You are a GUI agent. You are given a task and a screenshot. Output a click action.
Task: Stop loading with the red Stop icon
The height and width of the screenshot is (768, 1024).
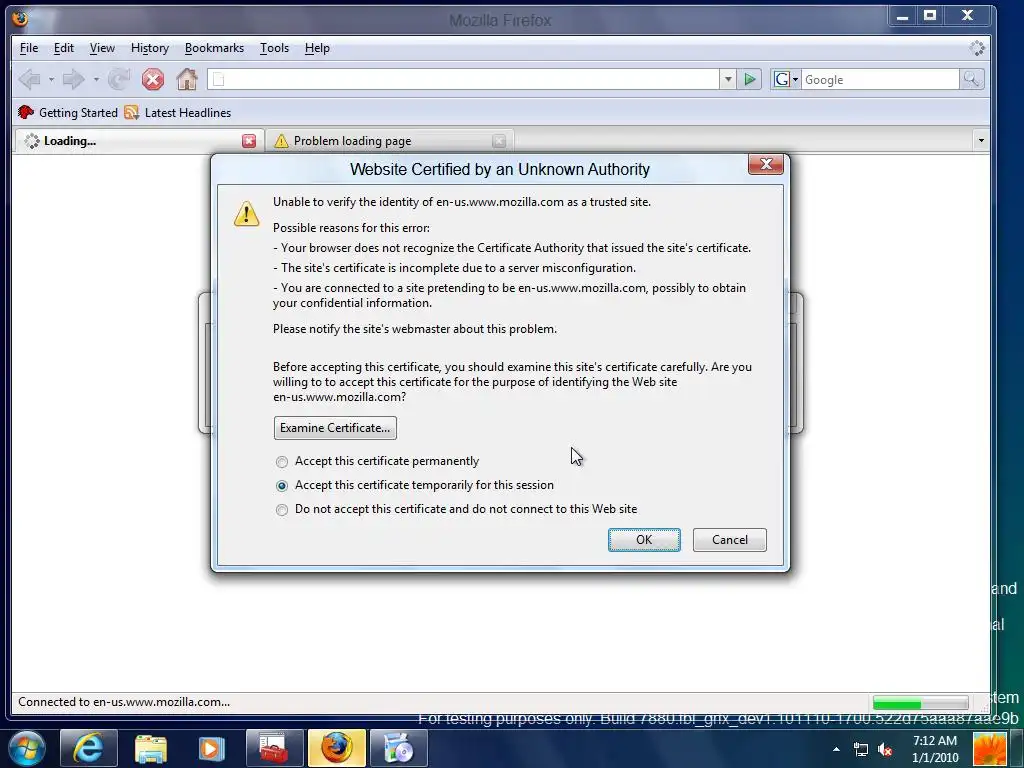coord(153,80)
